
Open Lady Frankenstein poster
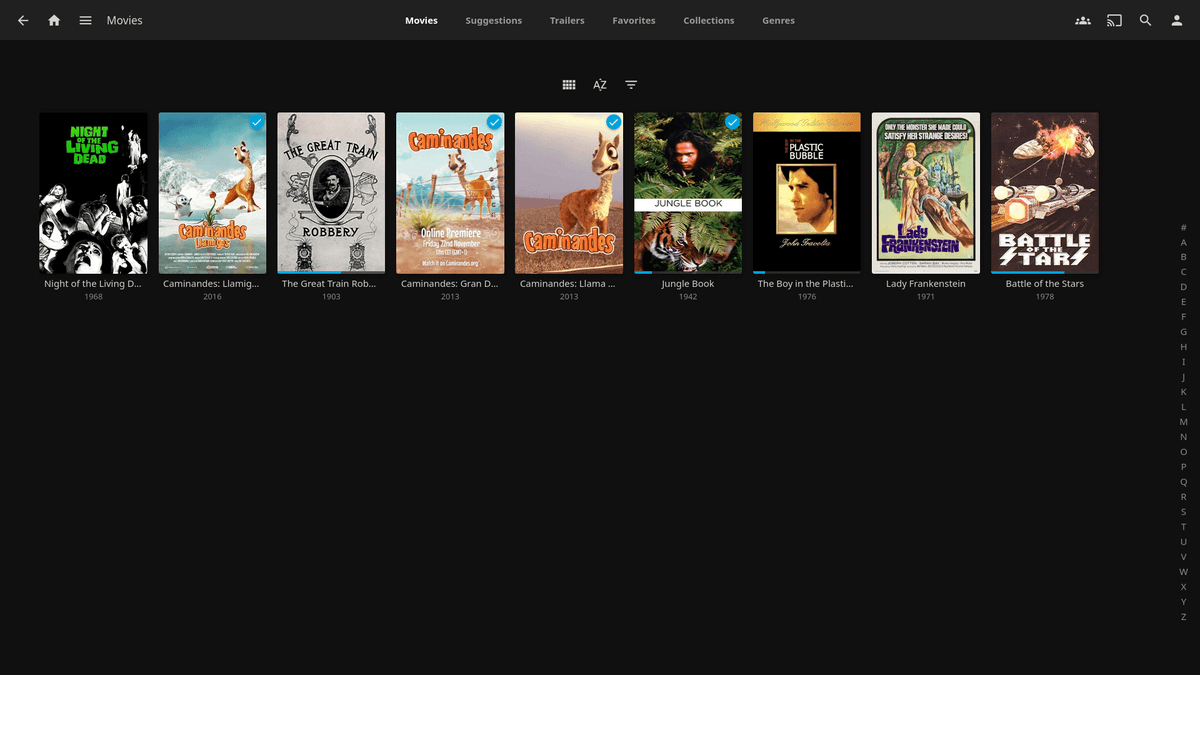click(926, 193)
